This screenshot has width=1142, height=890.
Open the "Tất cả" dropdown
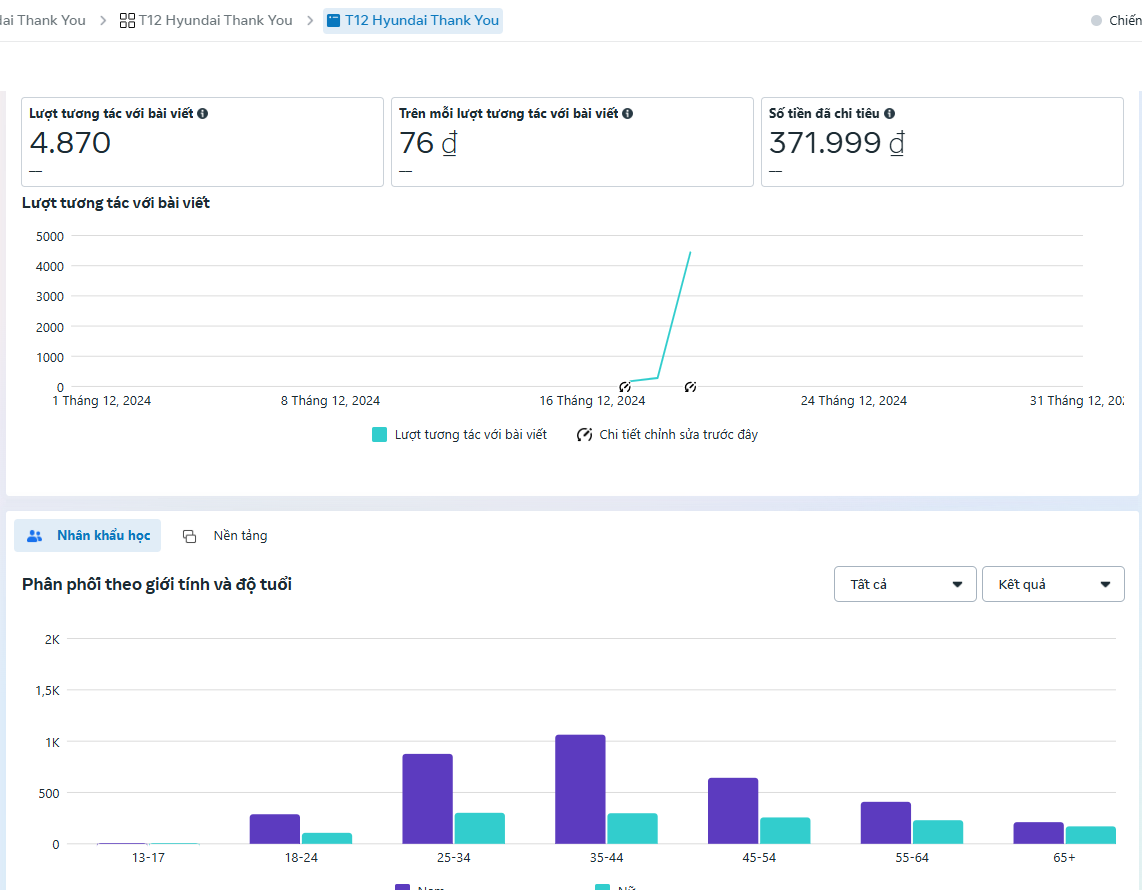tap(905, 584)
